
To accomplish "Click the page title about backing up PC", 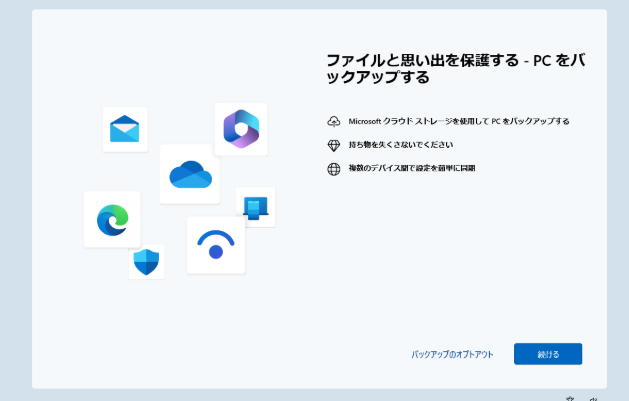I will (x=456, y=68).
